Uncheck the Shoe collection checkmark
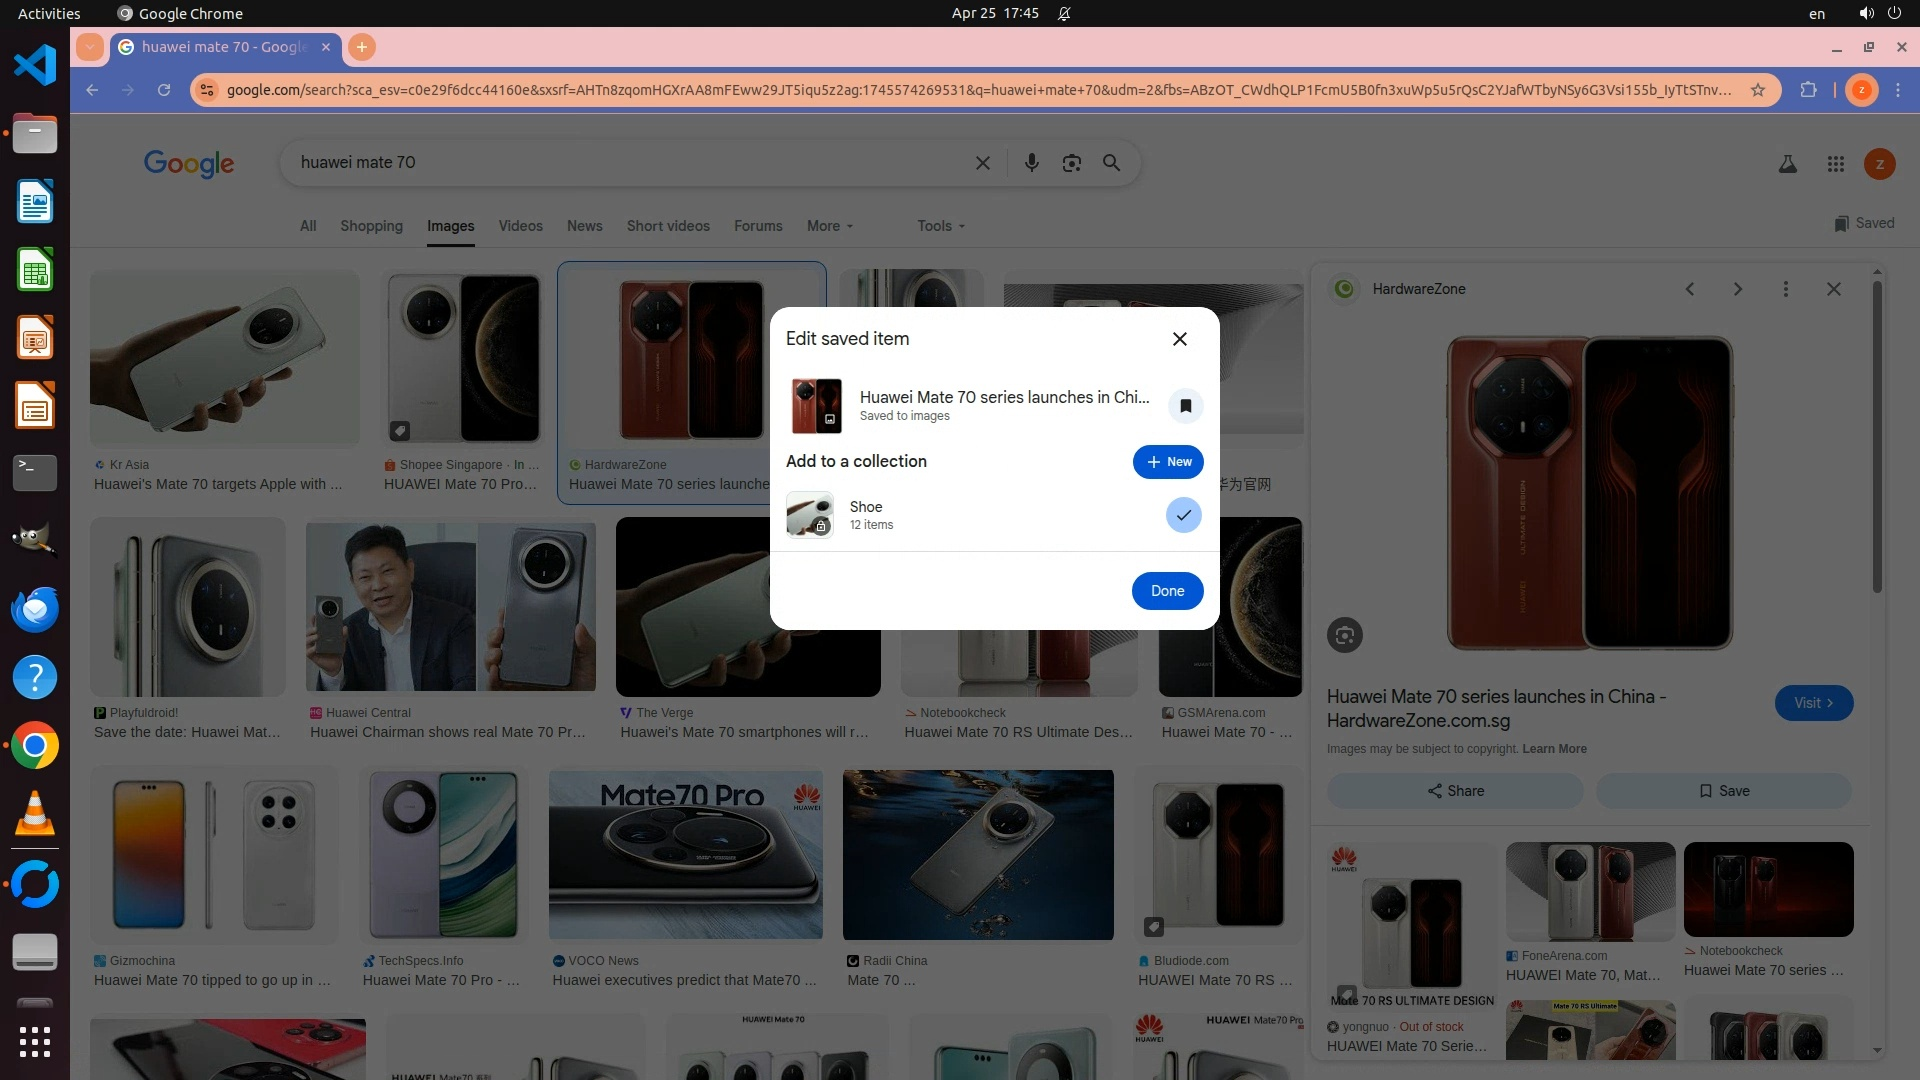The image size is (1920, 1080). tap(1183, 515)
